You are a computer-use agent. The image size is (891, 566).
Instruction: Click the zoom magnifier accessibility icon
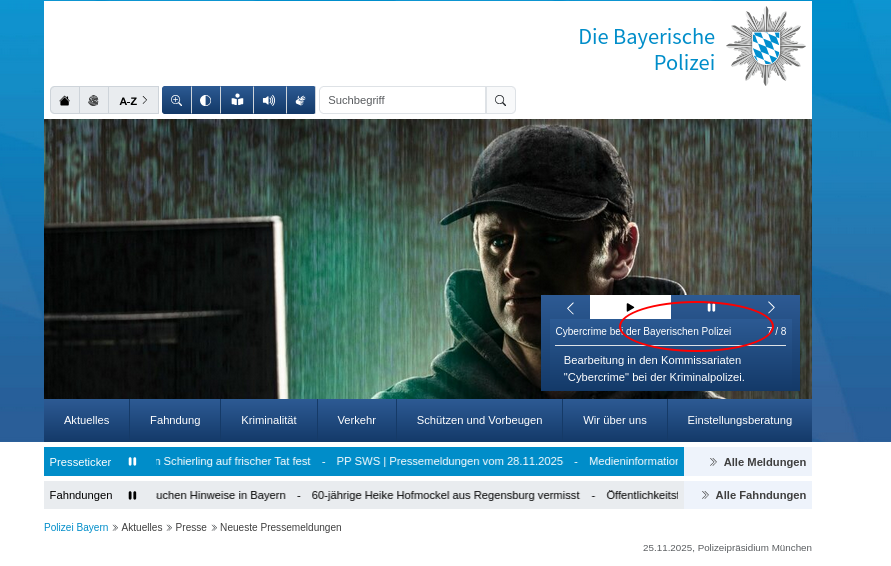tap(177, 100)
